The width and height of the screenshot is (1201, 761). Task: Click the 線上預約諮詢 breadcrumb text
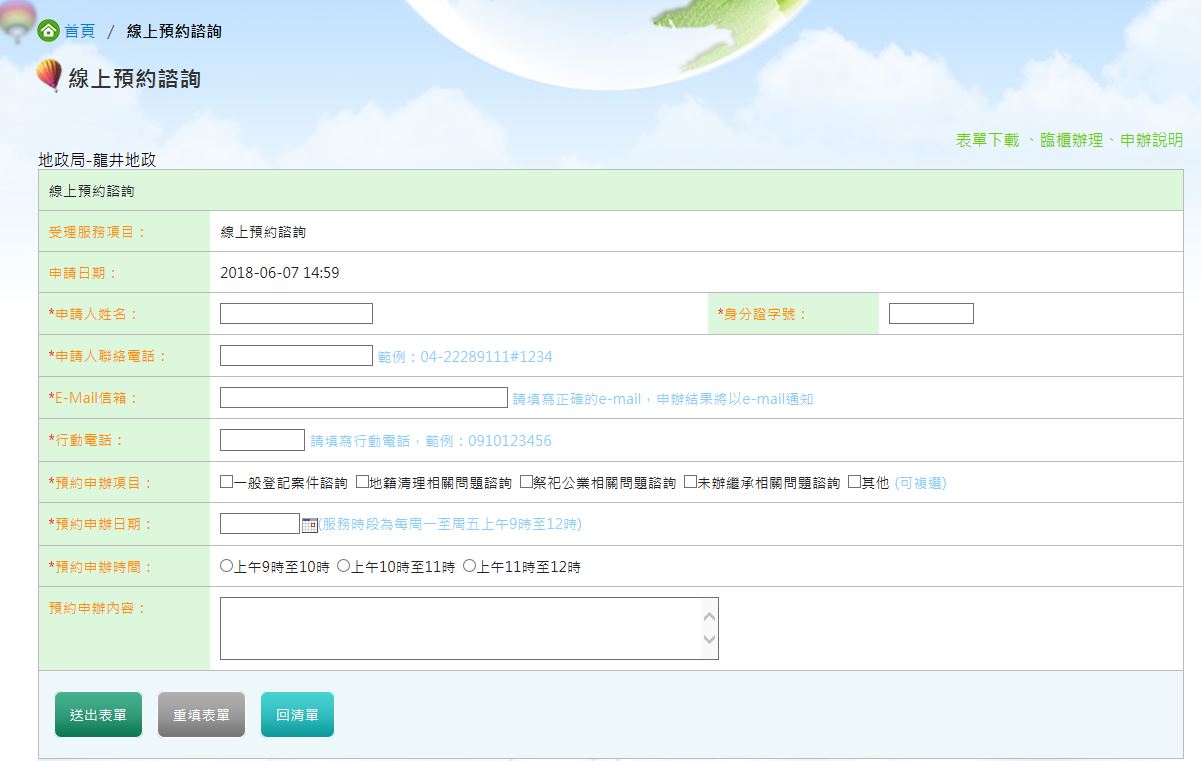point(174,31)
